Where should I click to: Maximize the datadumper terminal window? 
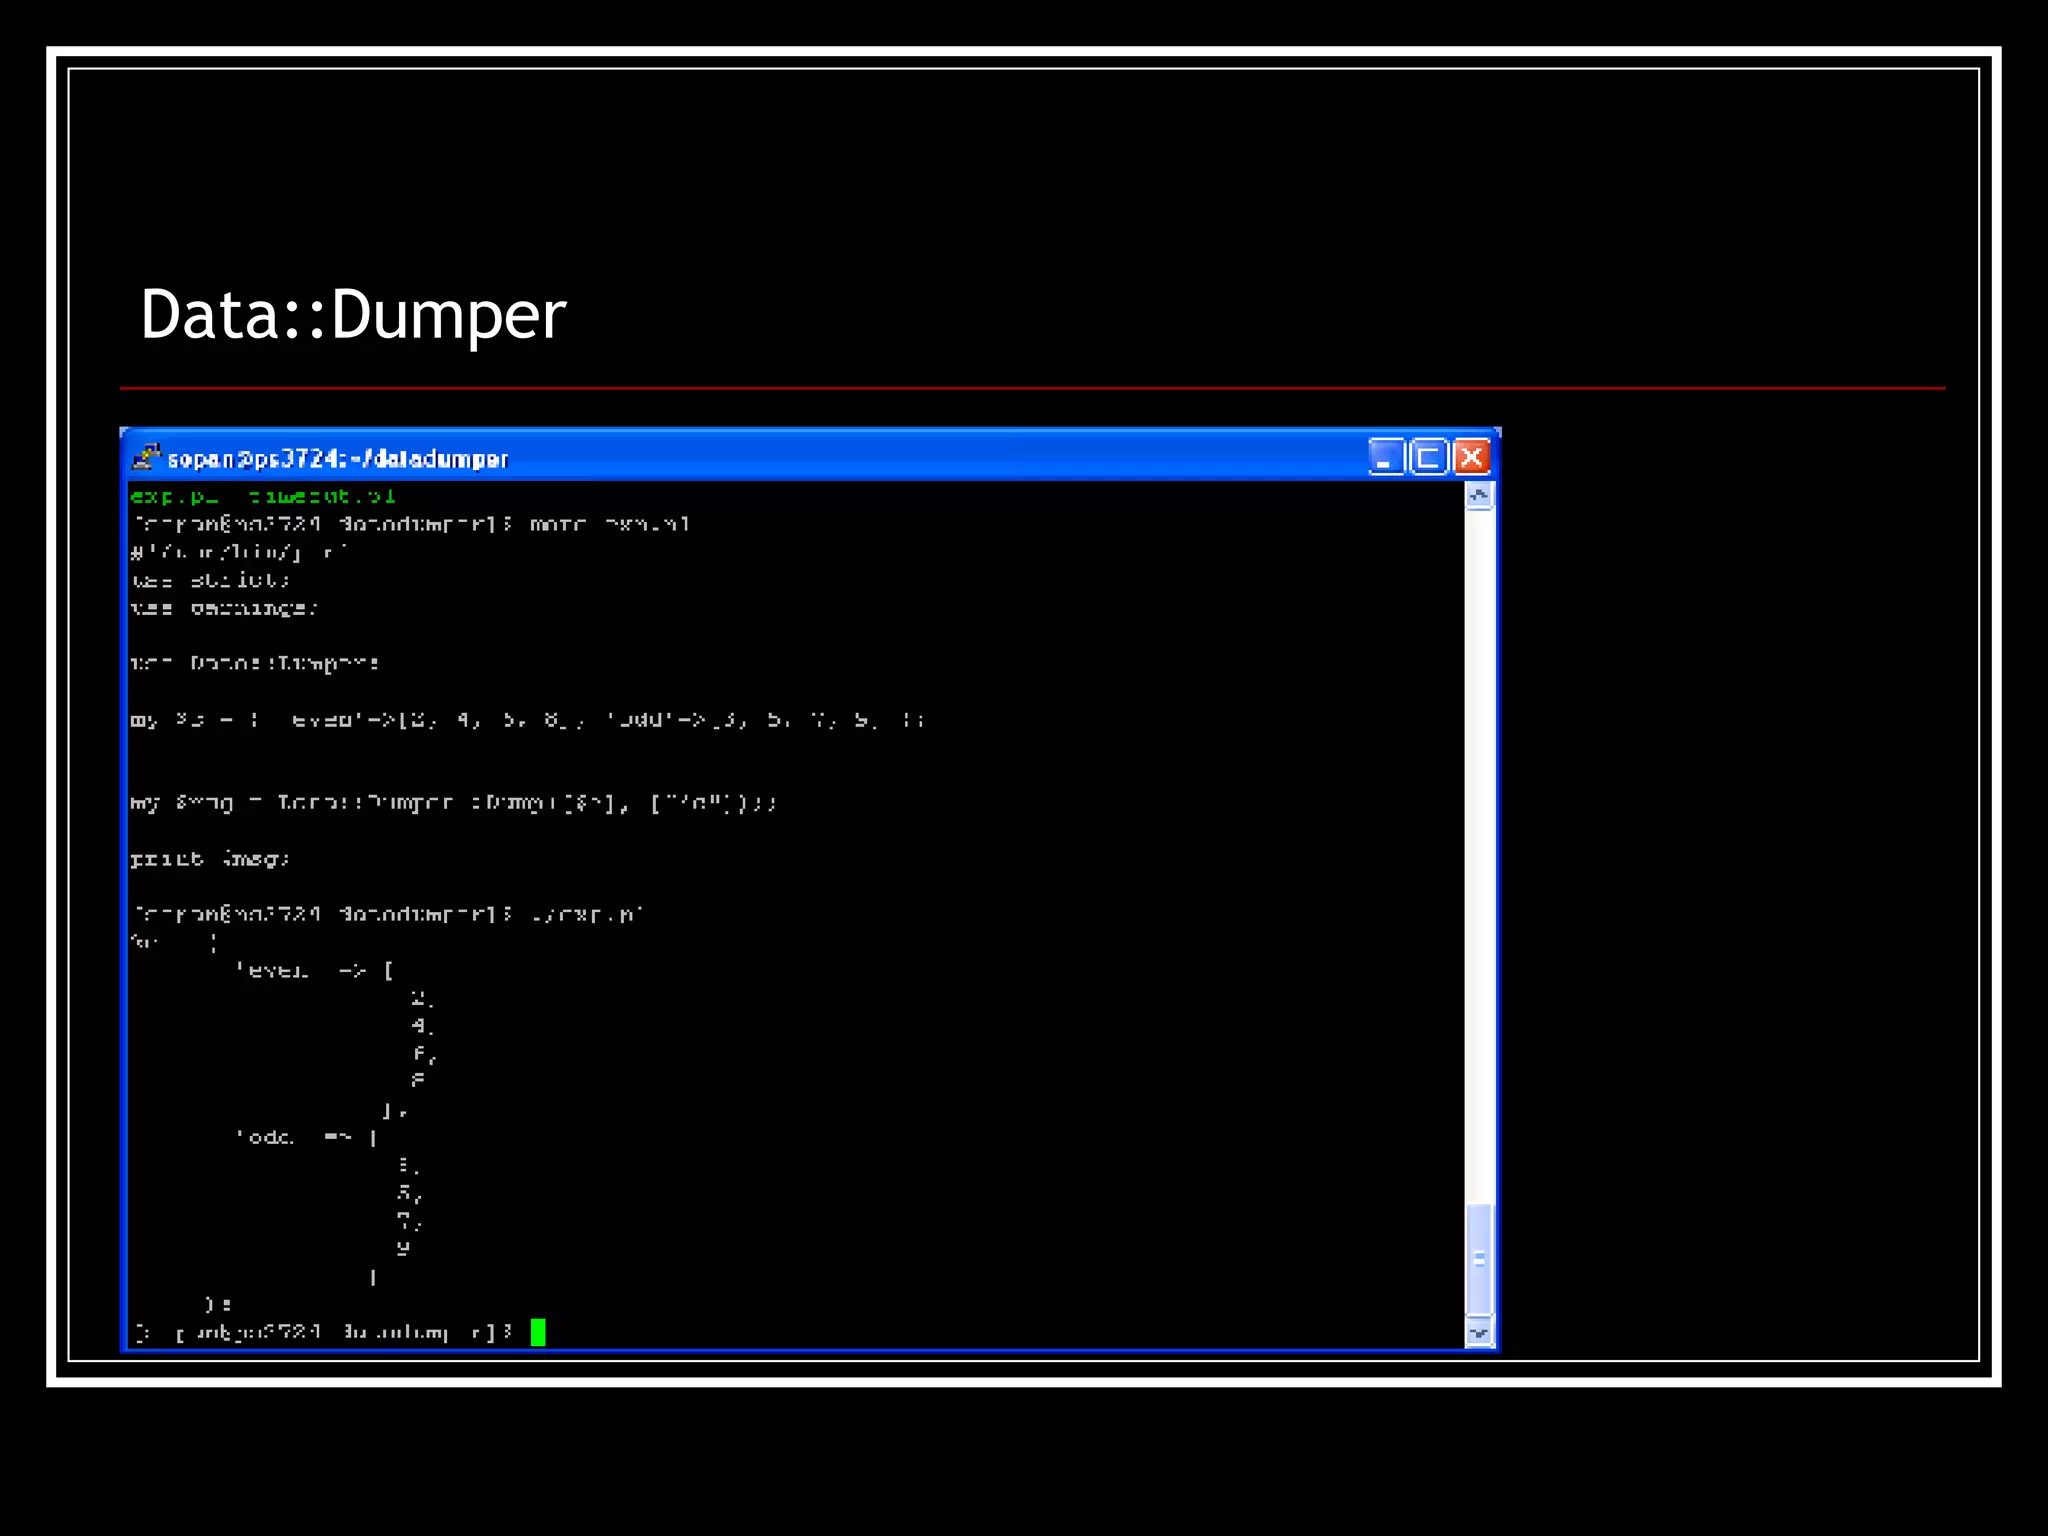[x=1428, y=457]
